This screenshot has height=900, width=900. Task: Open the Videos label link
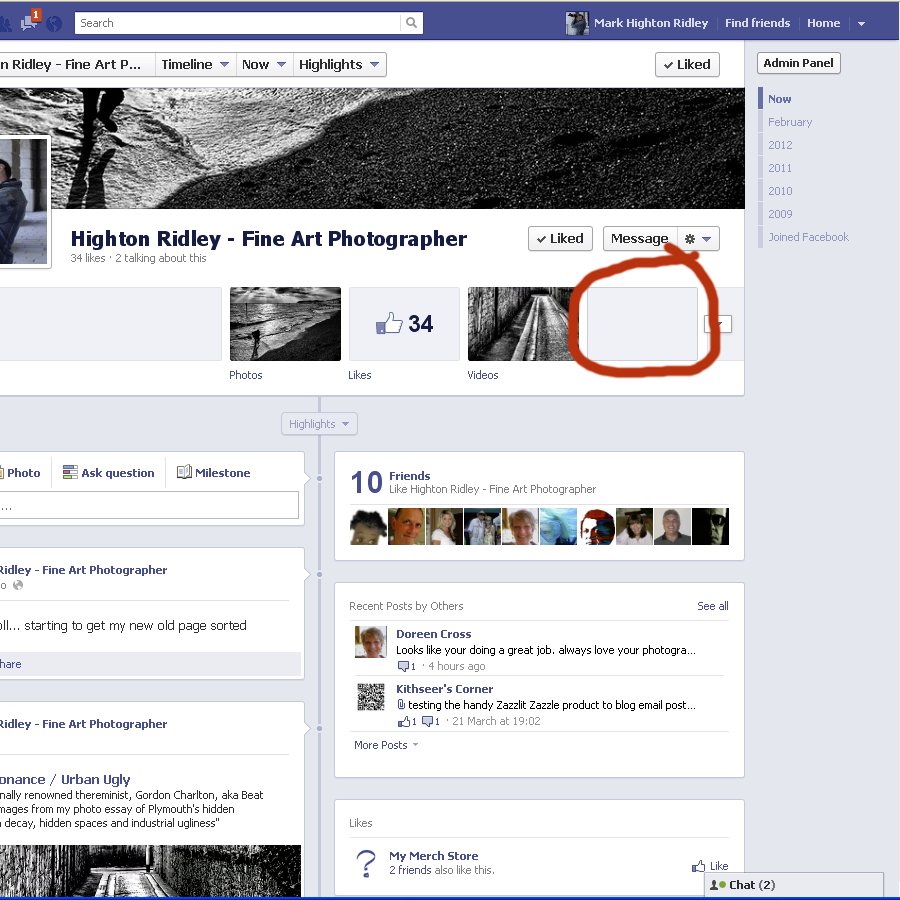pos(483,375)
